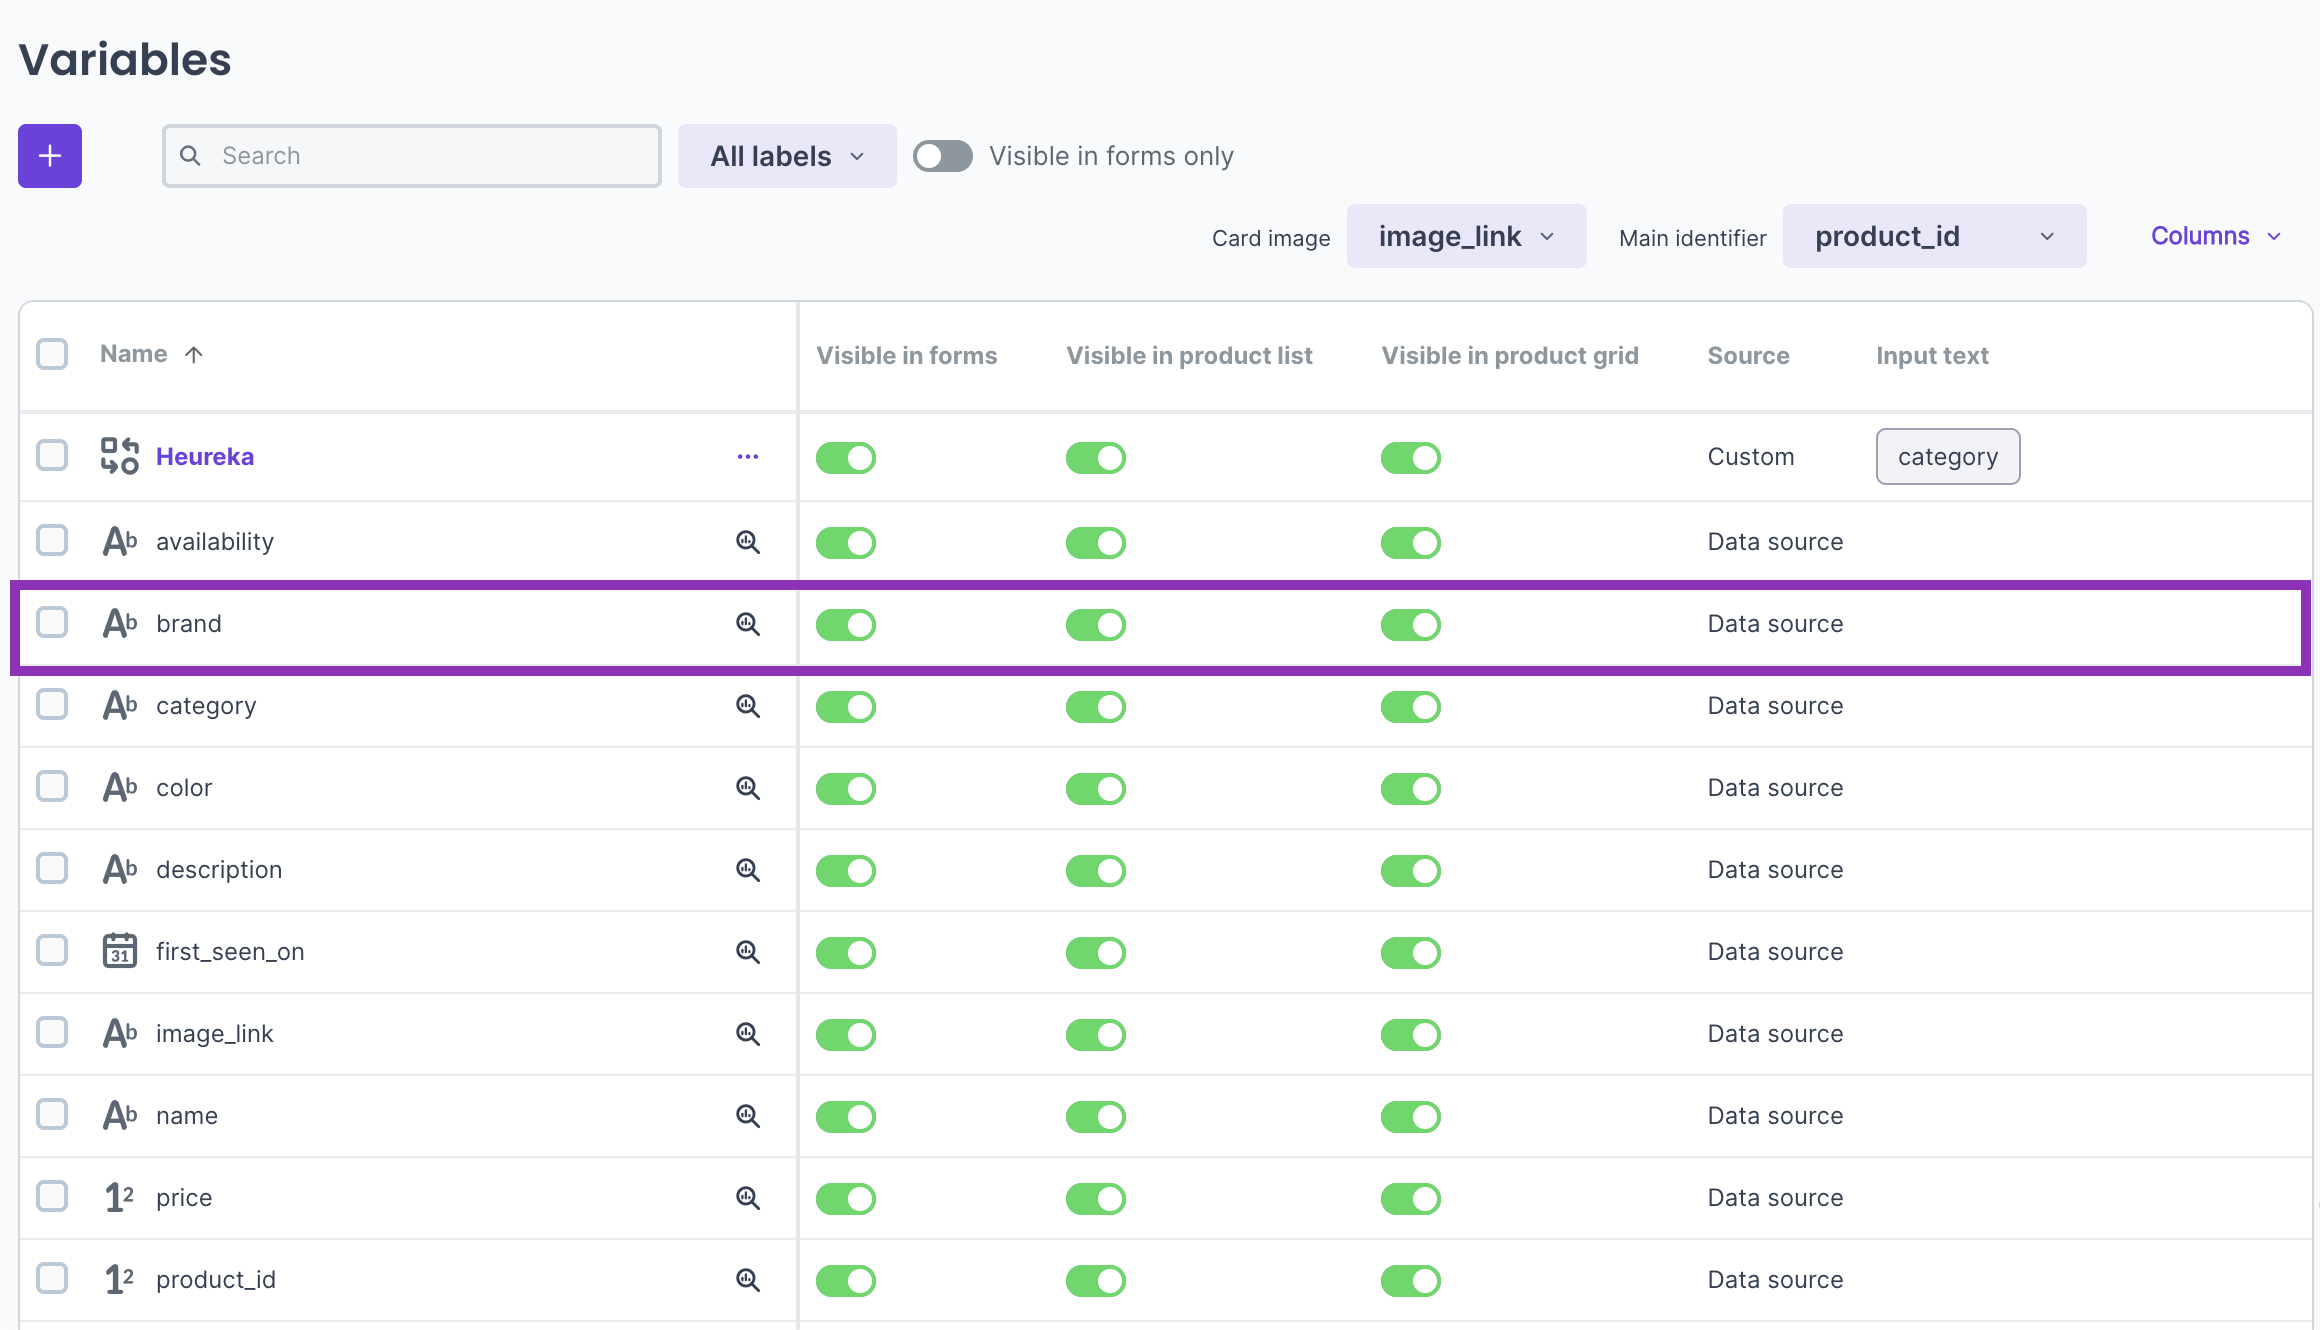Open the All labels dropdown
This screenshot has width=2320, height=1330.
tap(786, 156)
